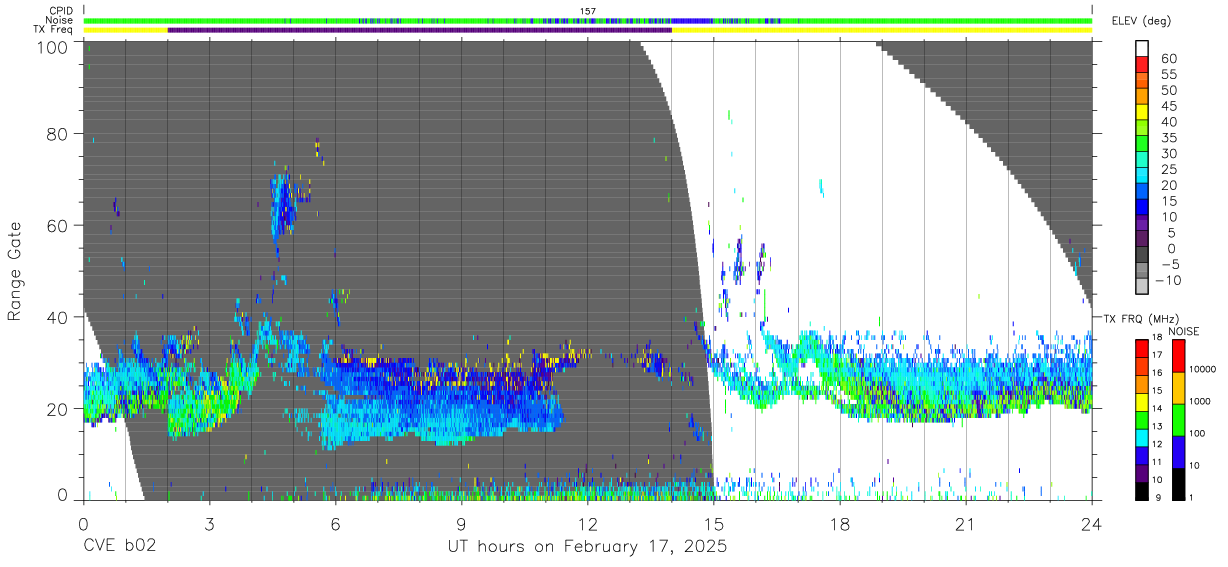Click the light gray bottom segment of the ELEV bar
The width and height of the screenshot is (1228, 567).
point(1142,286)
